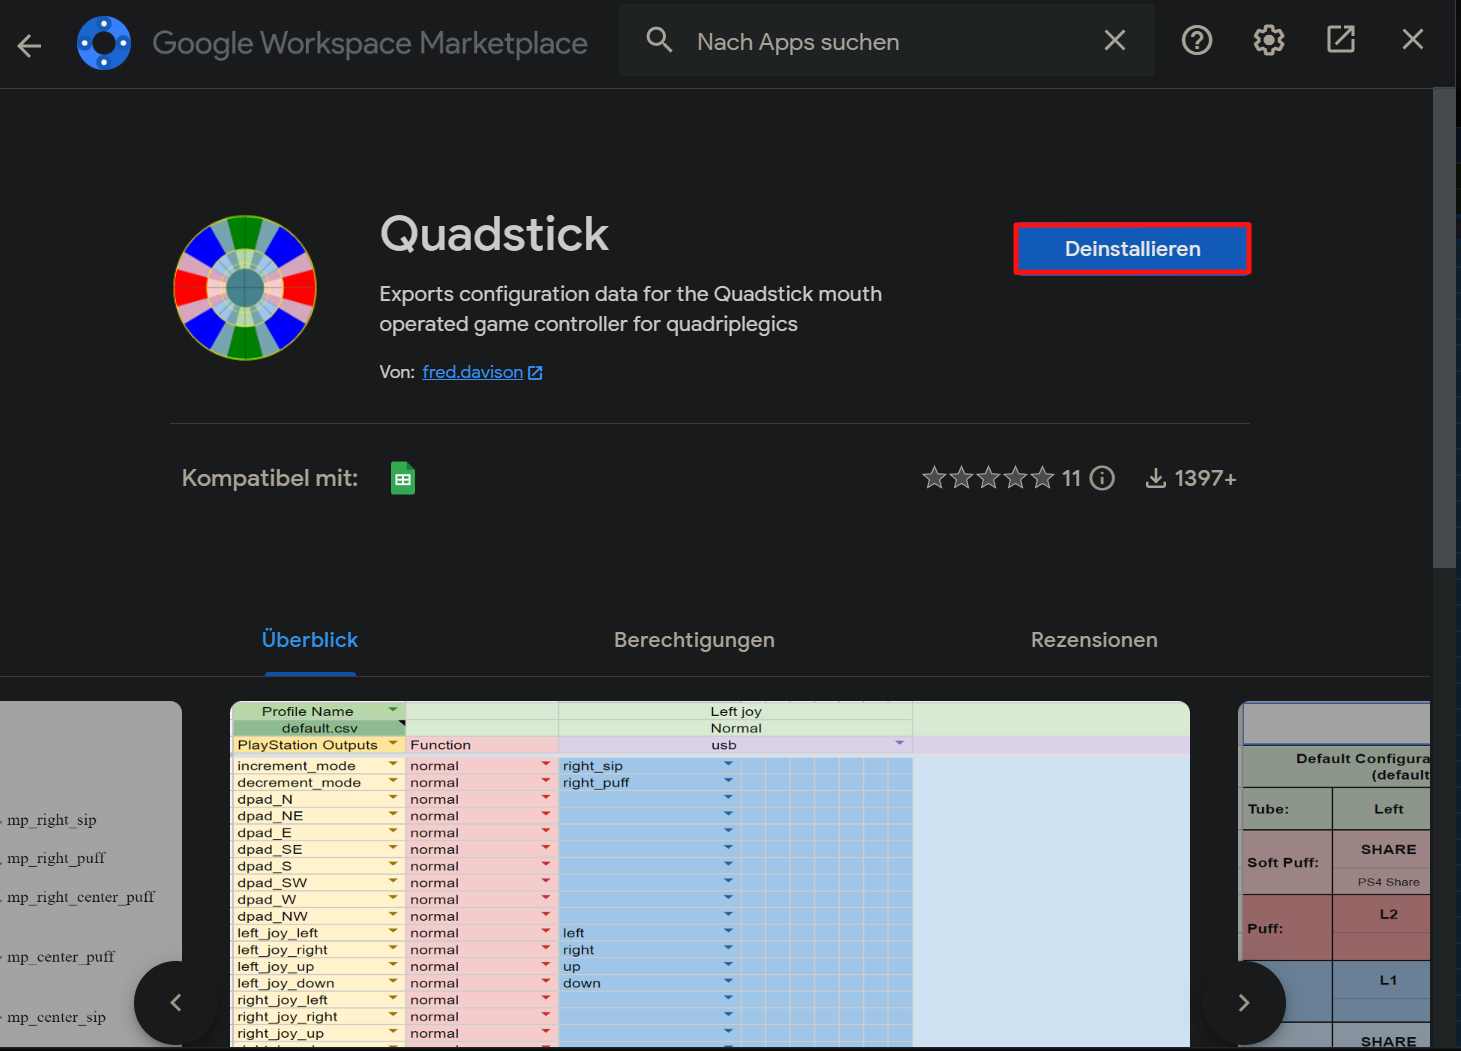Show next screenshot with right chevron
The width and height of the screenshot is (1461, 1051).
pos(1243,1002)
